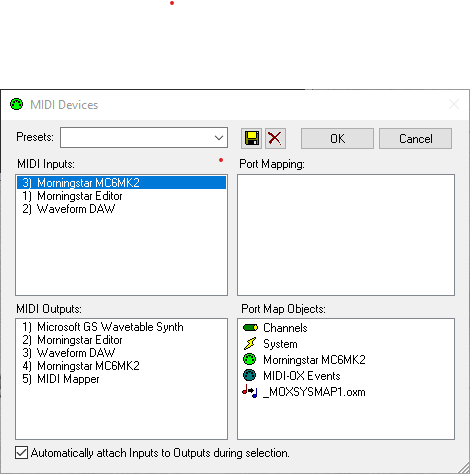Select Waveform DAW in MIDI Inputs list
This screenshot has width=470, height=474.
pos(121,209)
